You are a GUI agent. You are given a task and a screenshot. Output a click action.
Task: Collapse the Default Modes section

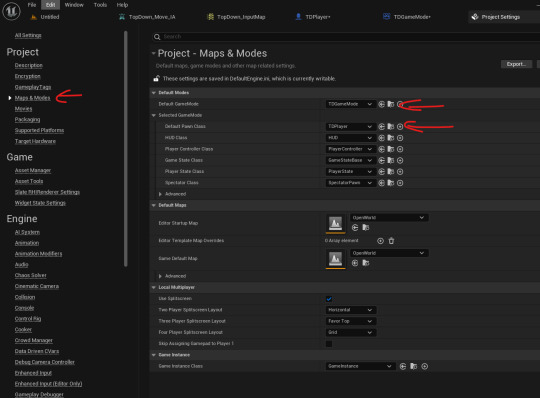154,93
